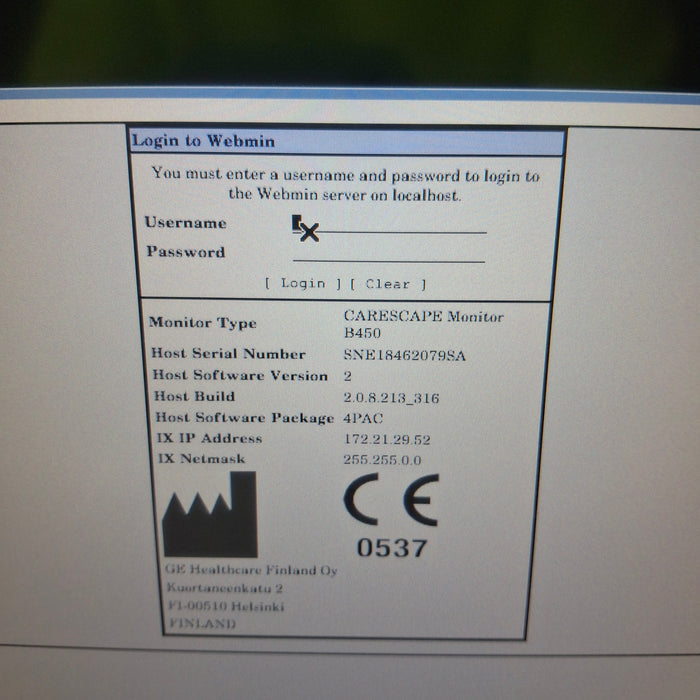Click the IX IP address 172.21.29.52

pyautogui.click(x=388, y=440)
